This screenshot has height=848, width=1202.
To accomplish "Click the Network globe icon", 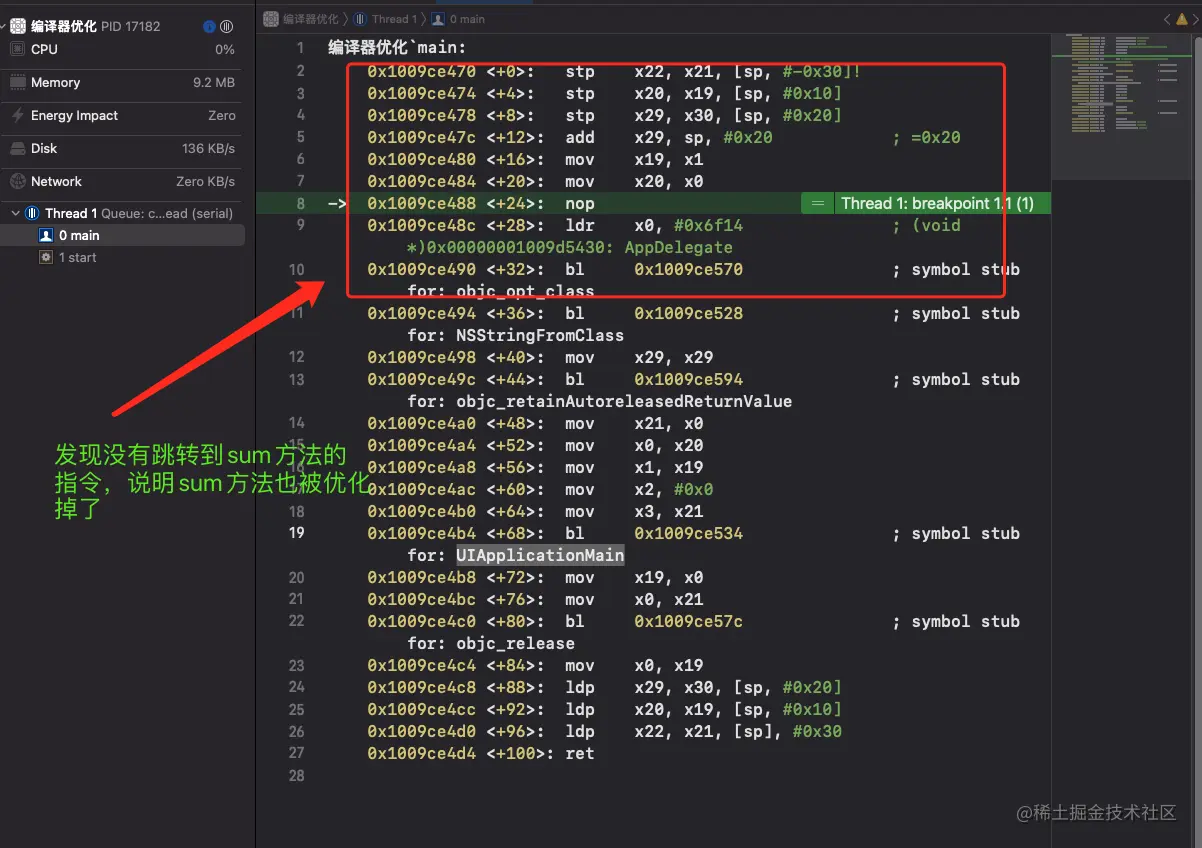I will click(18, 182).
